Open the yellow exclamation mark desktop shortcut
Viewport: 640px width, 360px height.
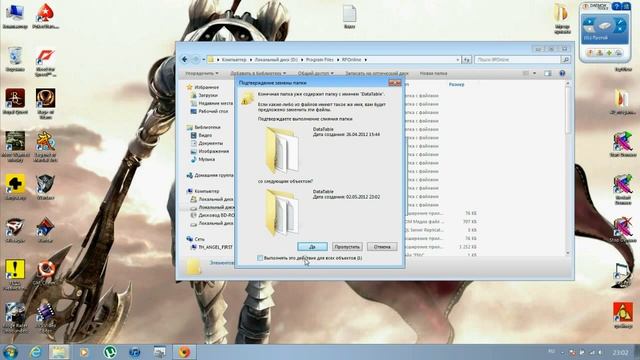(x=15, y=273)
